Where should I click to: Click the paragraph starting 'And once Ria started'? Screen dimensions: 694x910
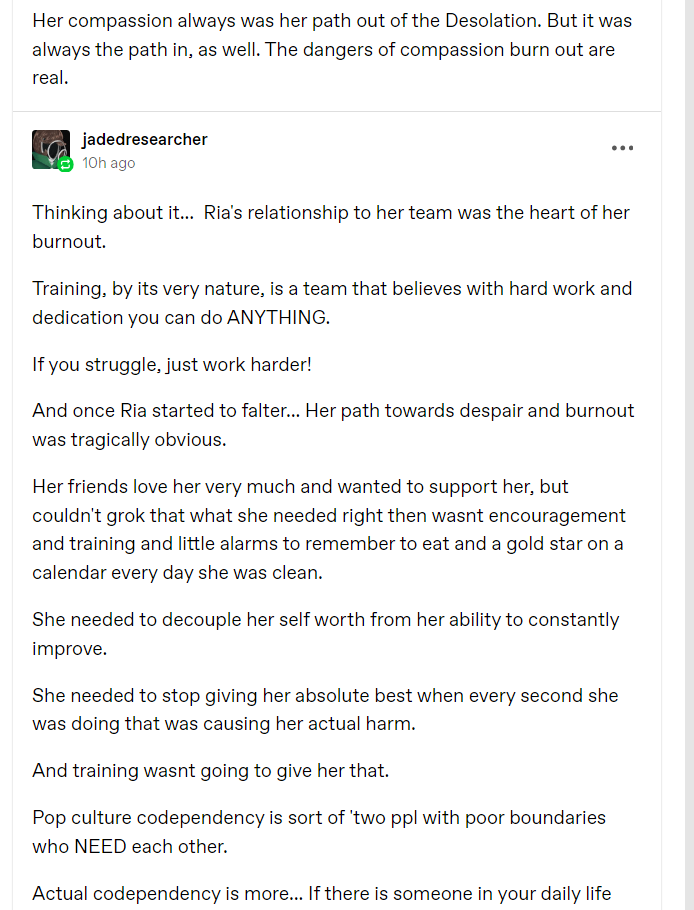click(x=331, y=424)
